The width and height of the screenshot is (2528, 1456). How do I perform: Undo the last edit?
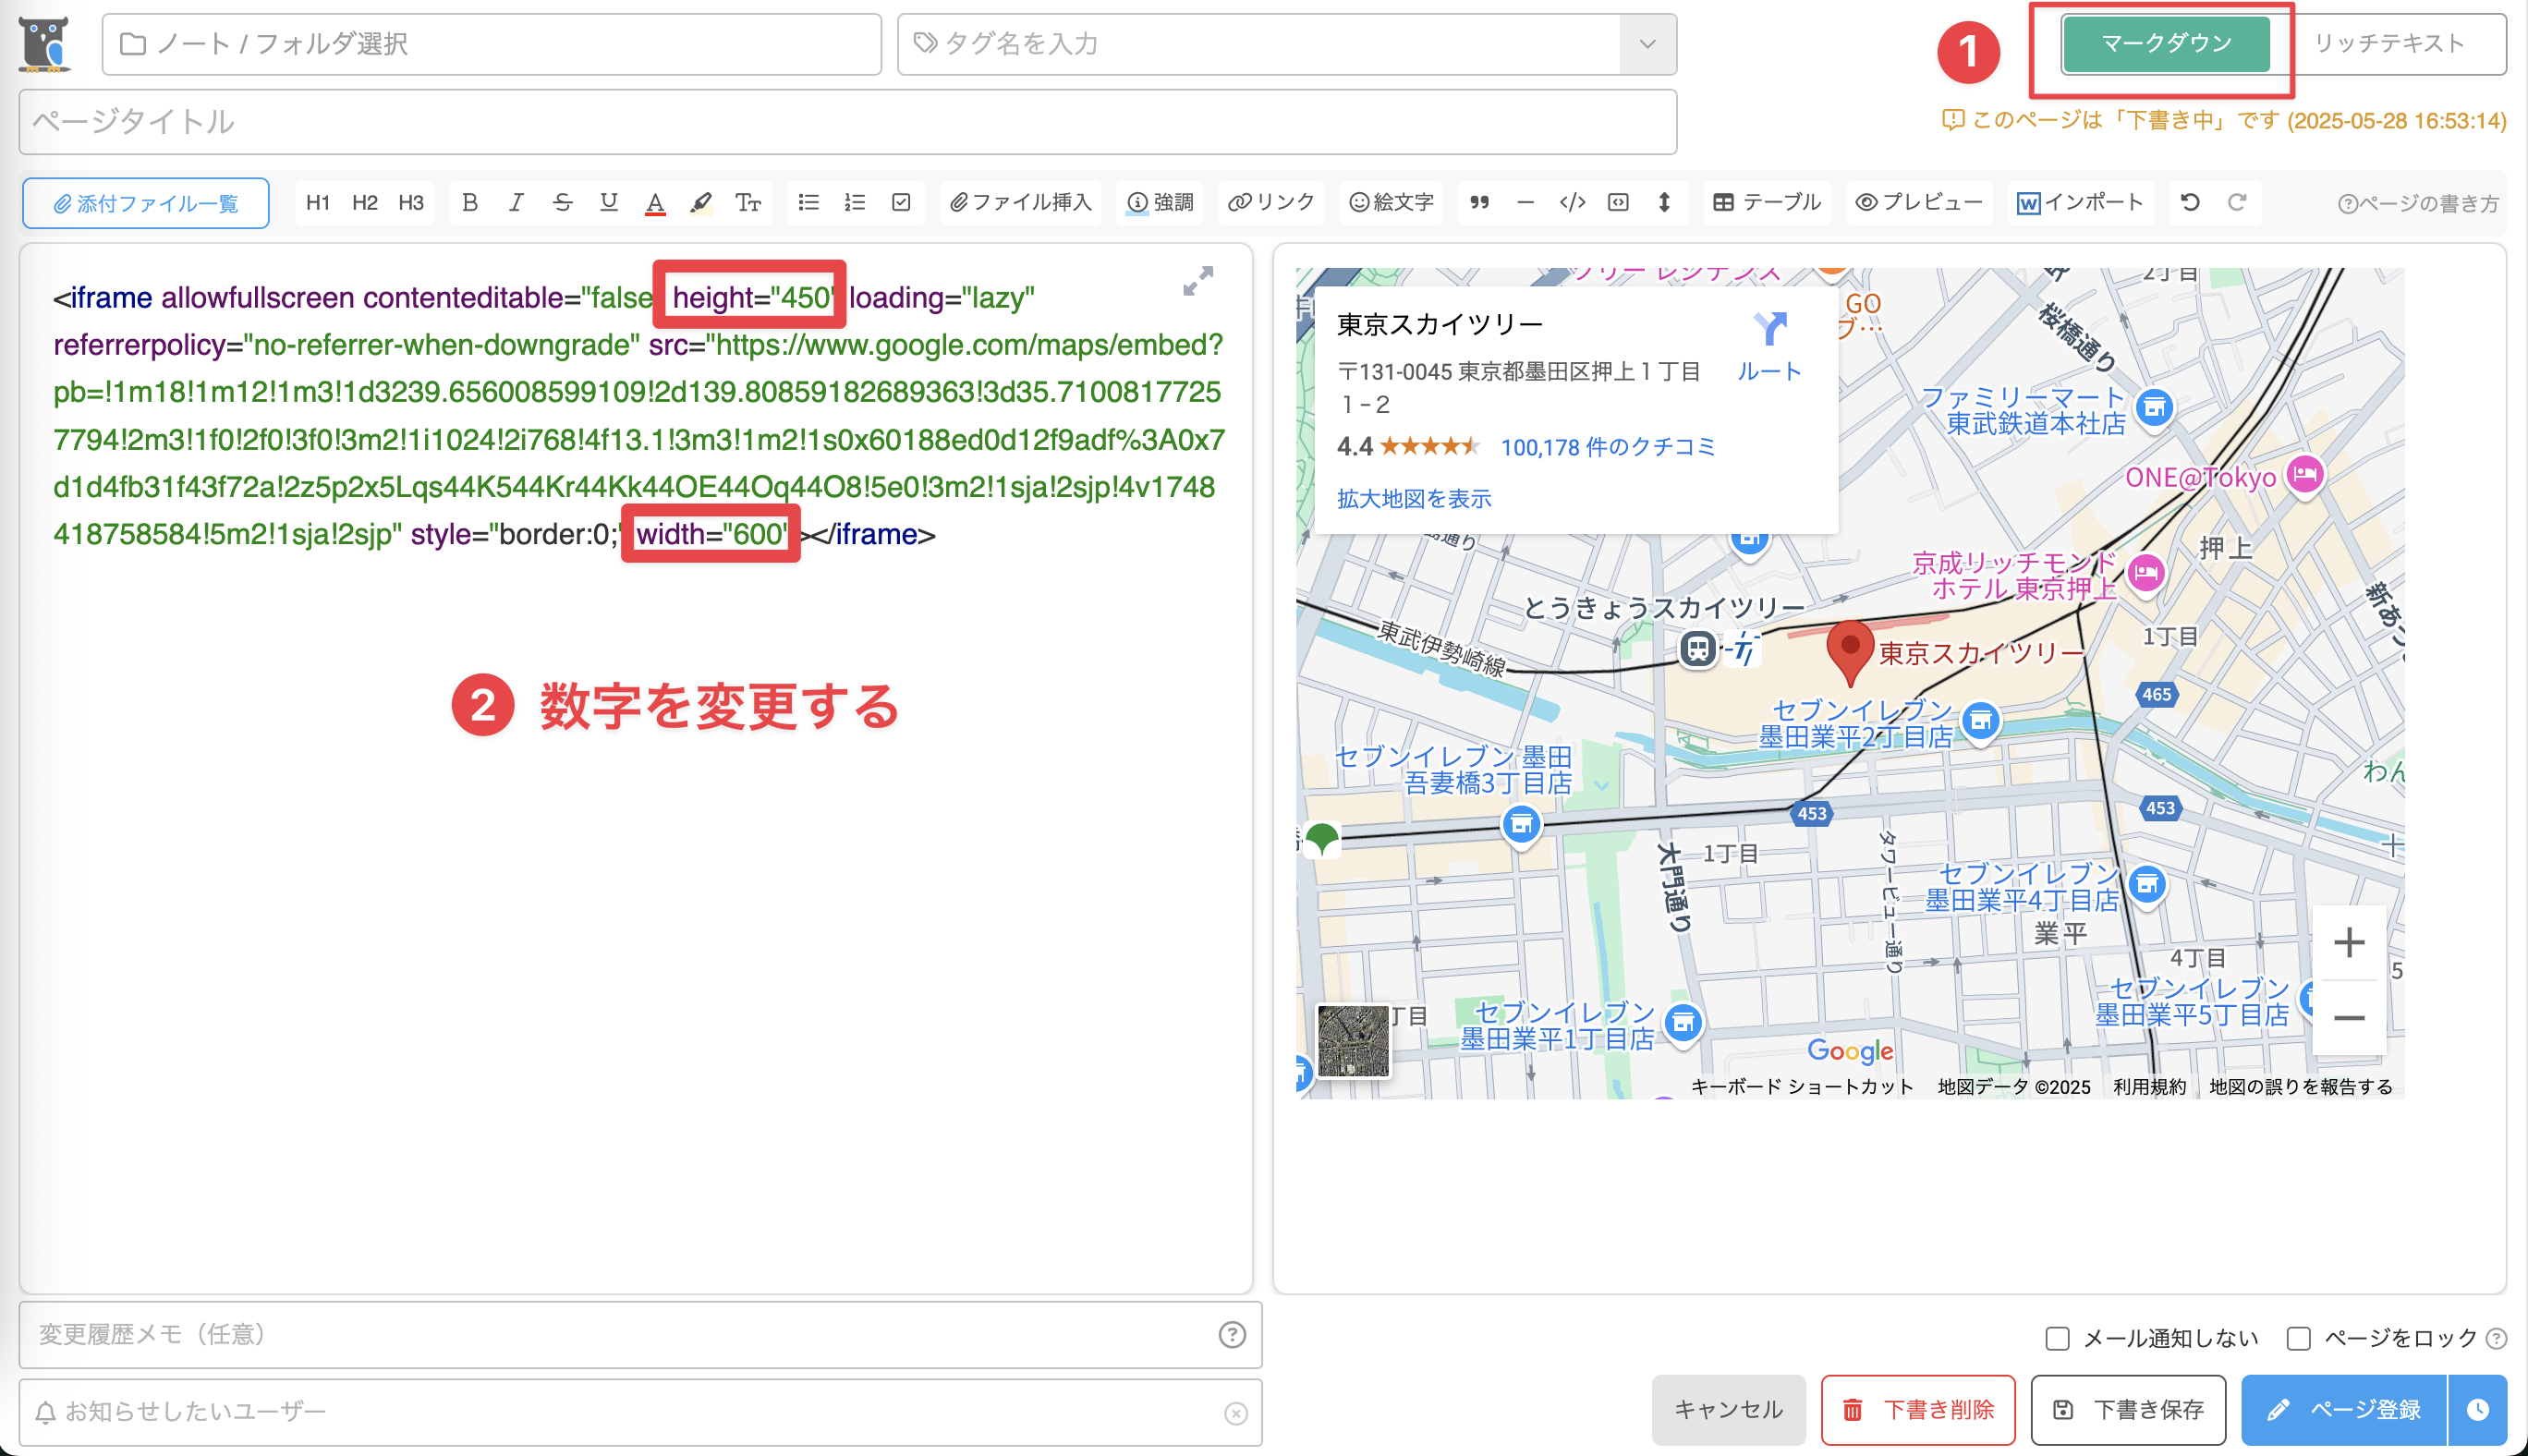pyautogui.click(x=2190, y=203)
